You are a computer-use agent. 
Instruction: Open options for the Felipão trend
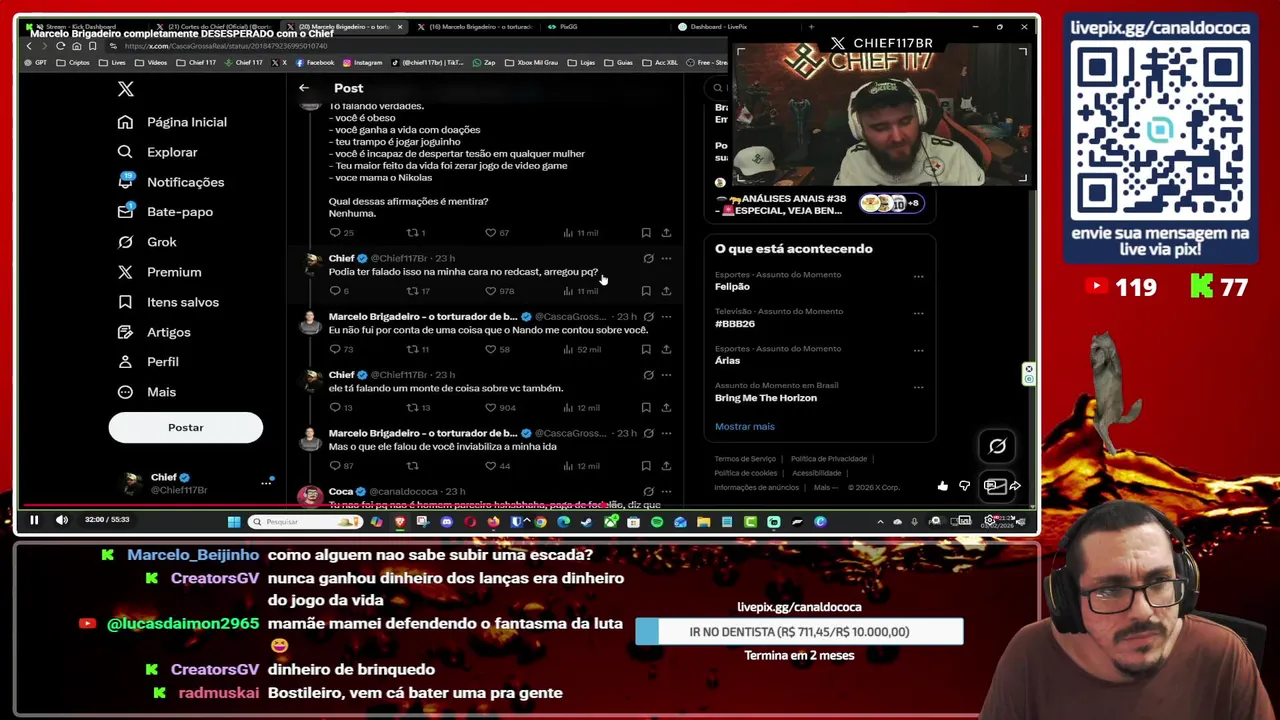(x=918, y=276)
